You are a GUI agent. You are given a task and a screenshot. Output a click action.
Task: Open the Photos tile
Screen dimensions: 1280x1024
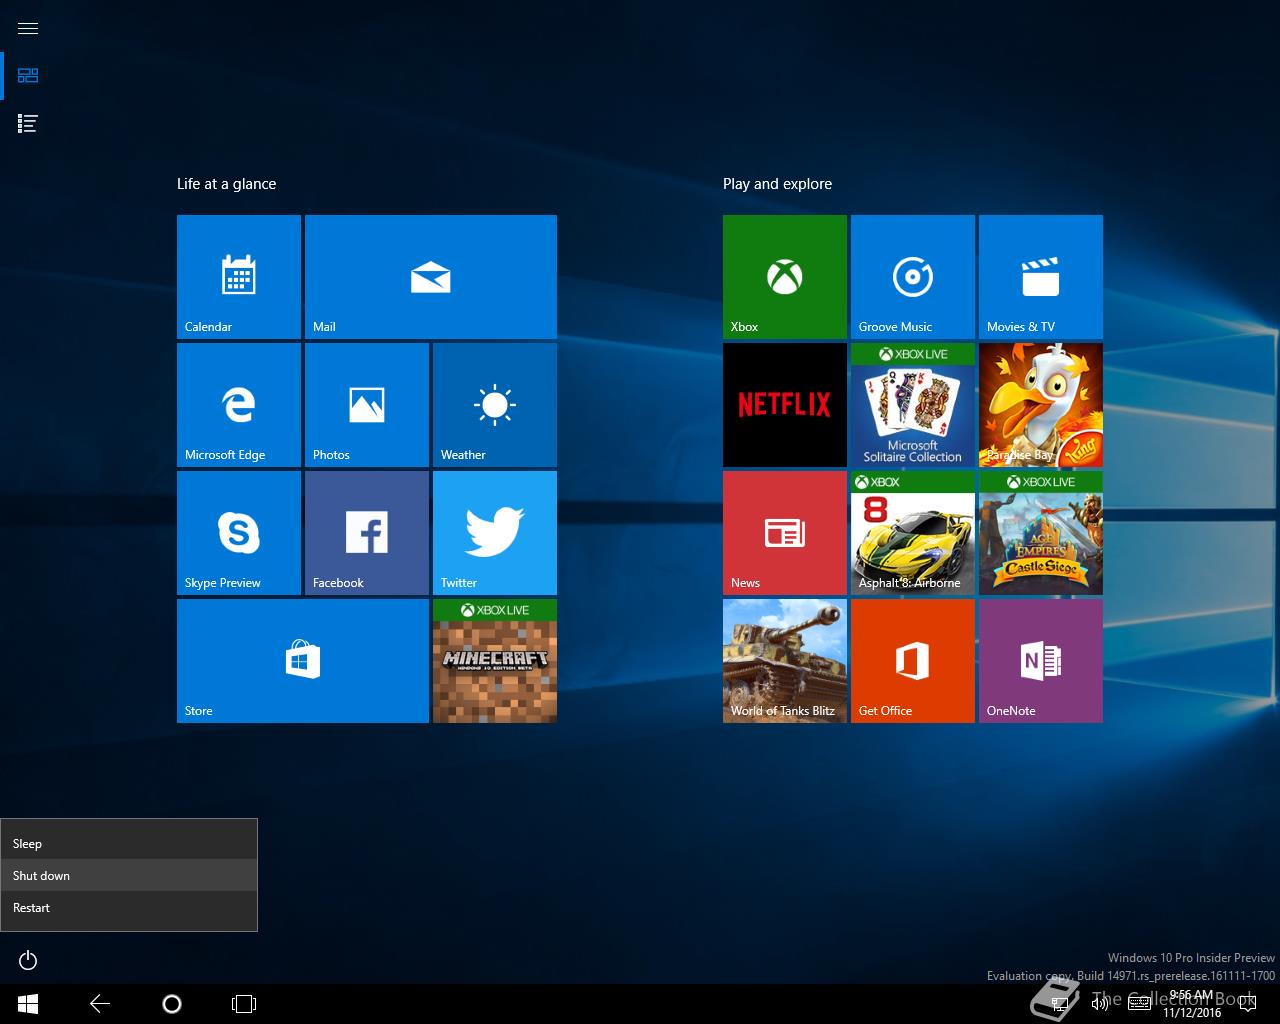[367, 405]
